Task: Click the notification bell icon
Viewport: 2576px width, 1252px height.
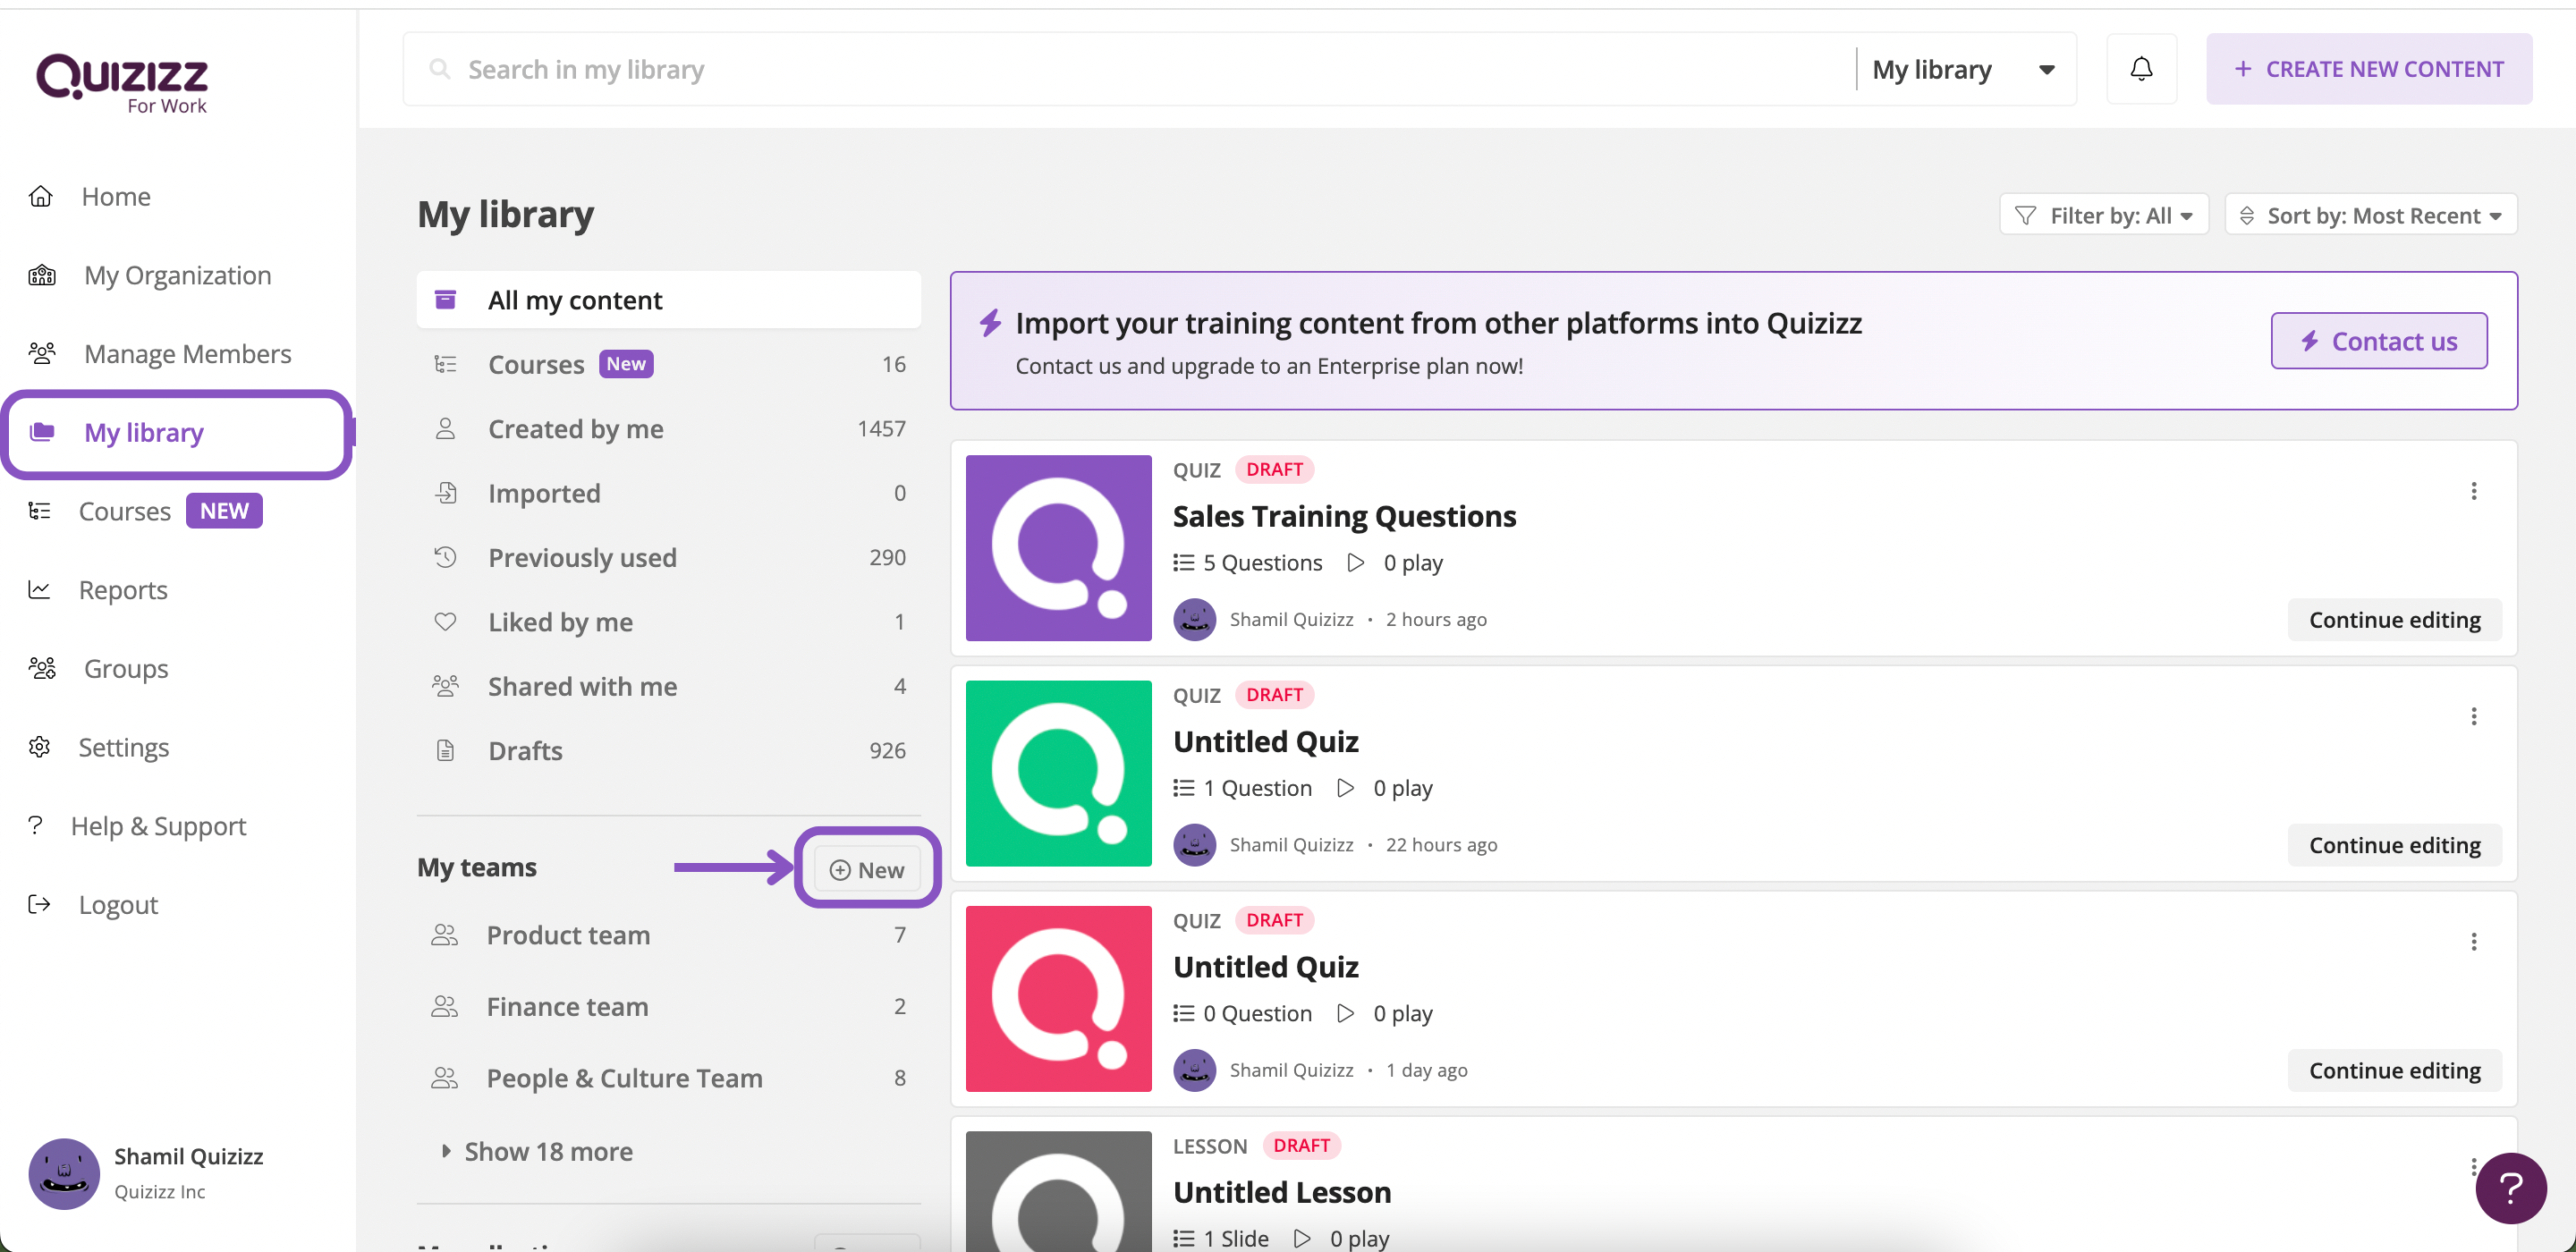Action: tap(2140, 69)
